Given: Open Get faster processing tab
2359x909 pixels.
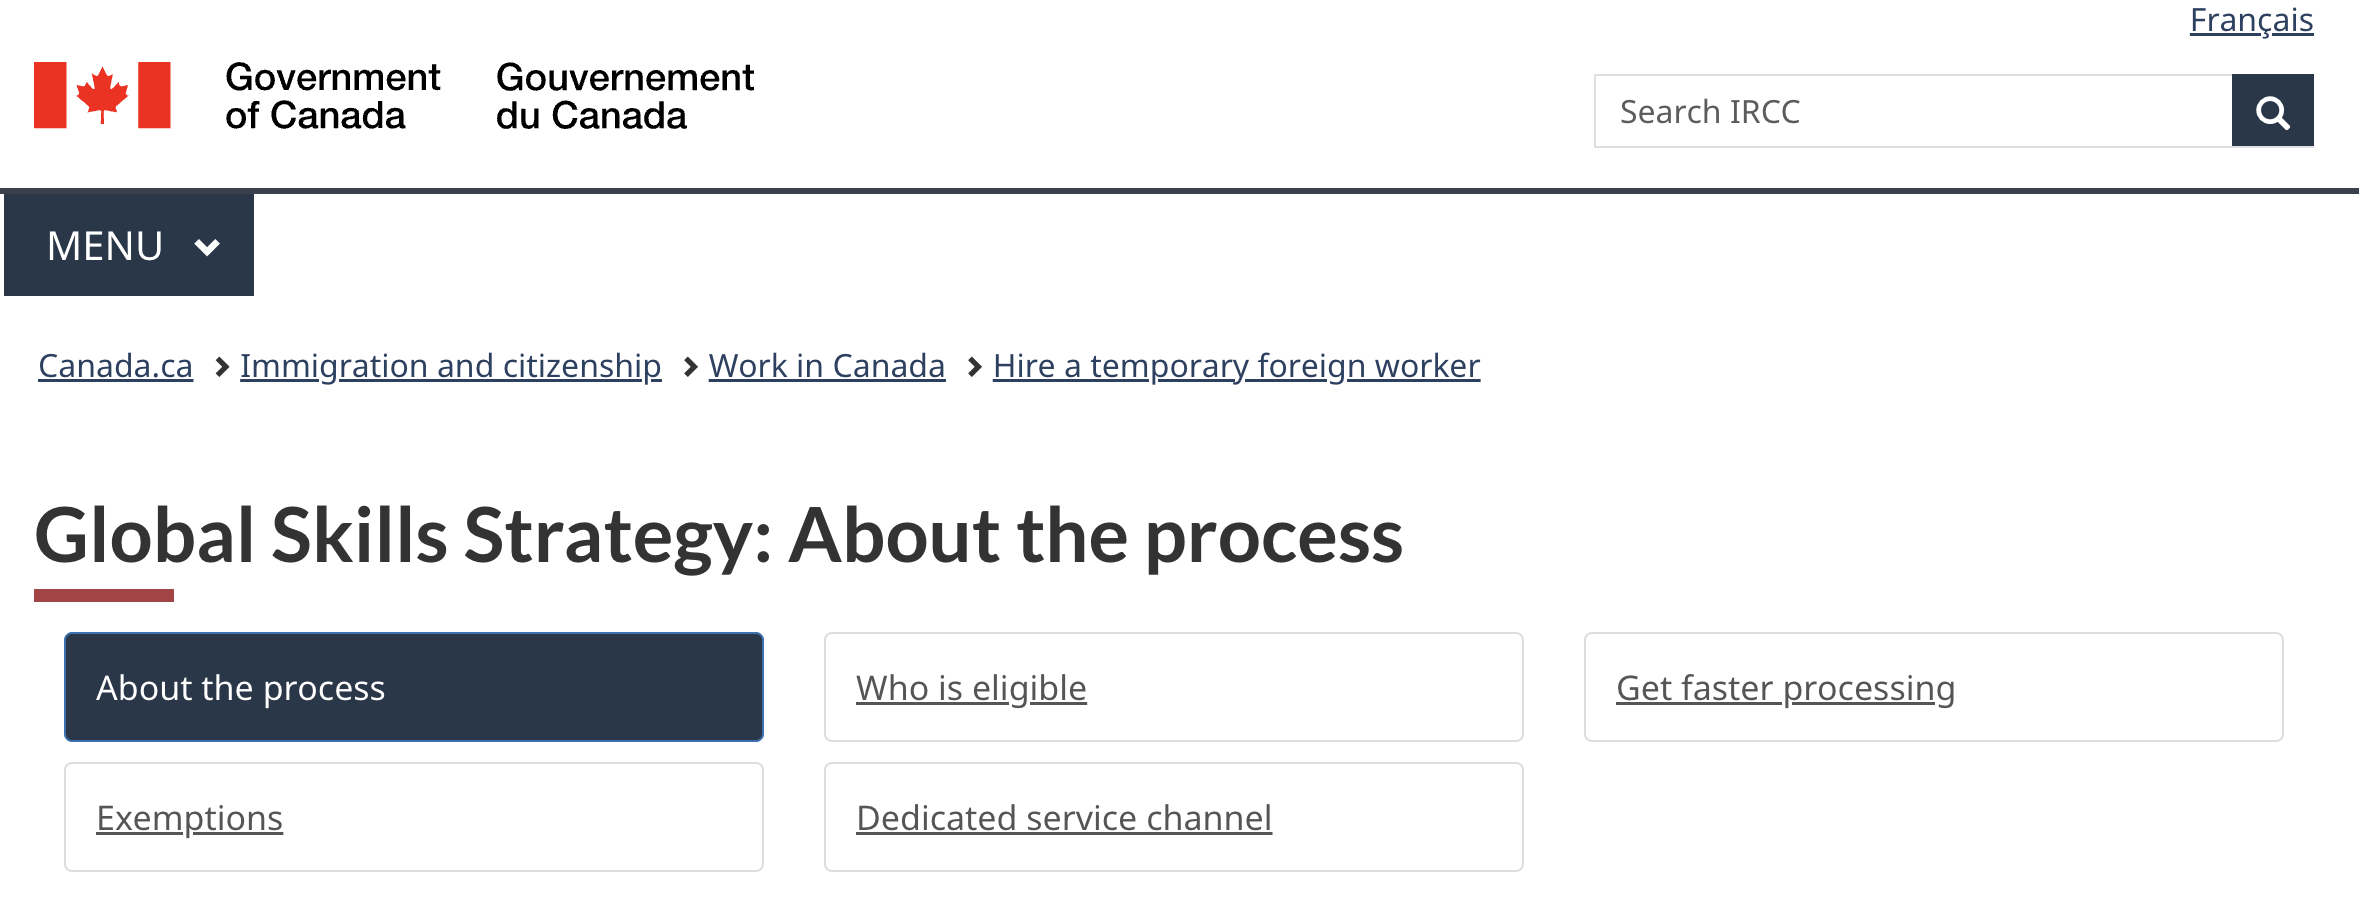Looking at the screenshot, I should coord(1934,687).
